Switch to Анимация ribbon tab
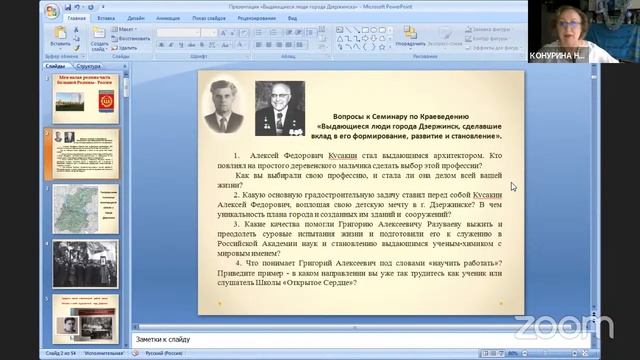 (168, 18)
